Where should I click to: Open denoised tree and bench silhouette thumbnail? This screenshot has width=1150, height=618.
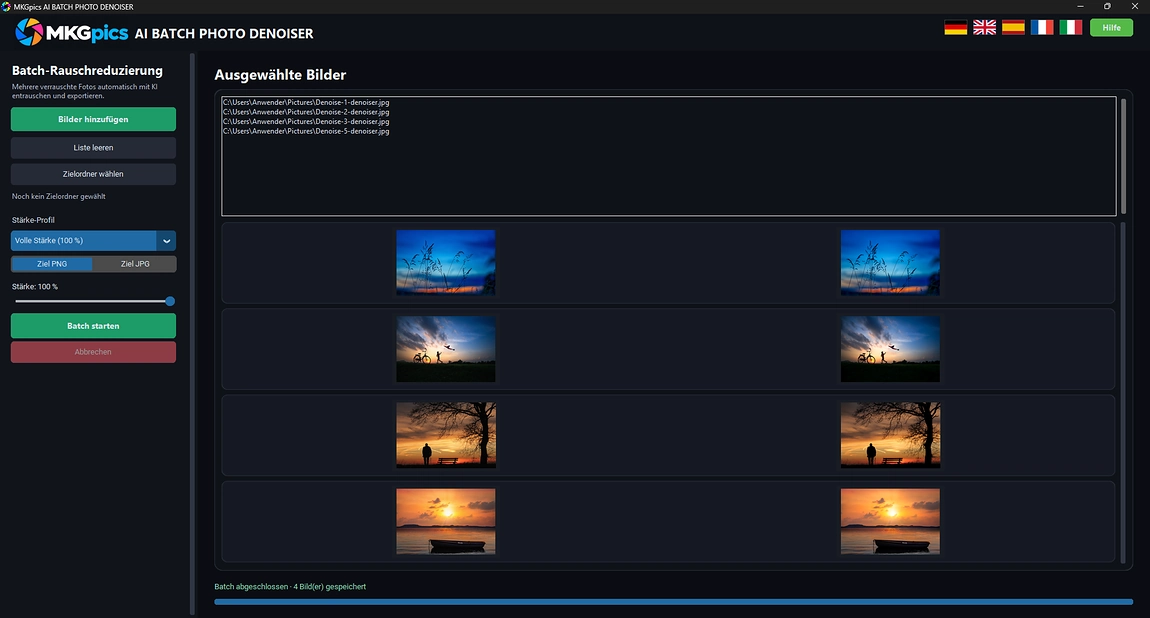tap(890, 435)
